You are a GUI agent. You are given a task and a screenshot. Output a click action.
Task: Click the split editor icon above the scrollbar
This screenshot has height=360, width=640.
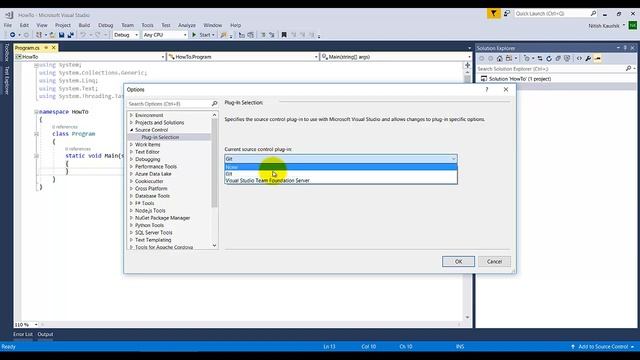468,65
